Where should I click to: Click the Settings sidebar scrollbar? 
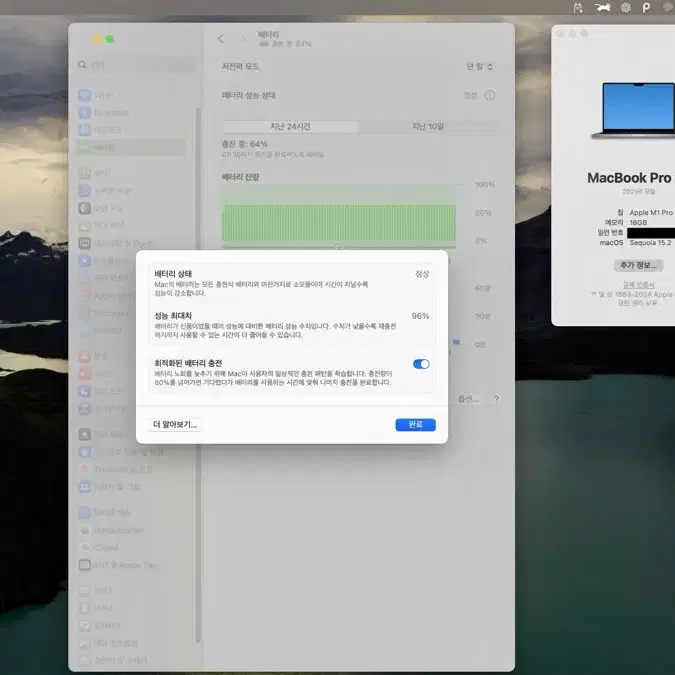(198, 375)
